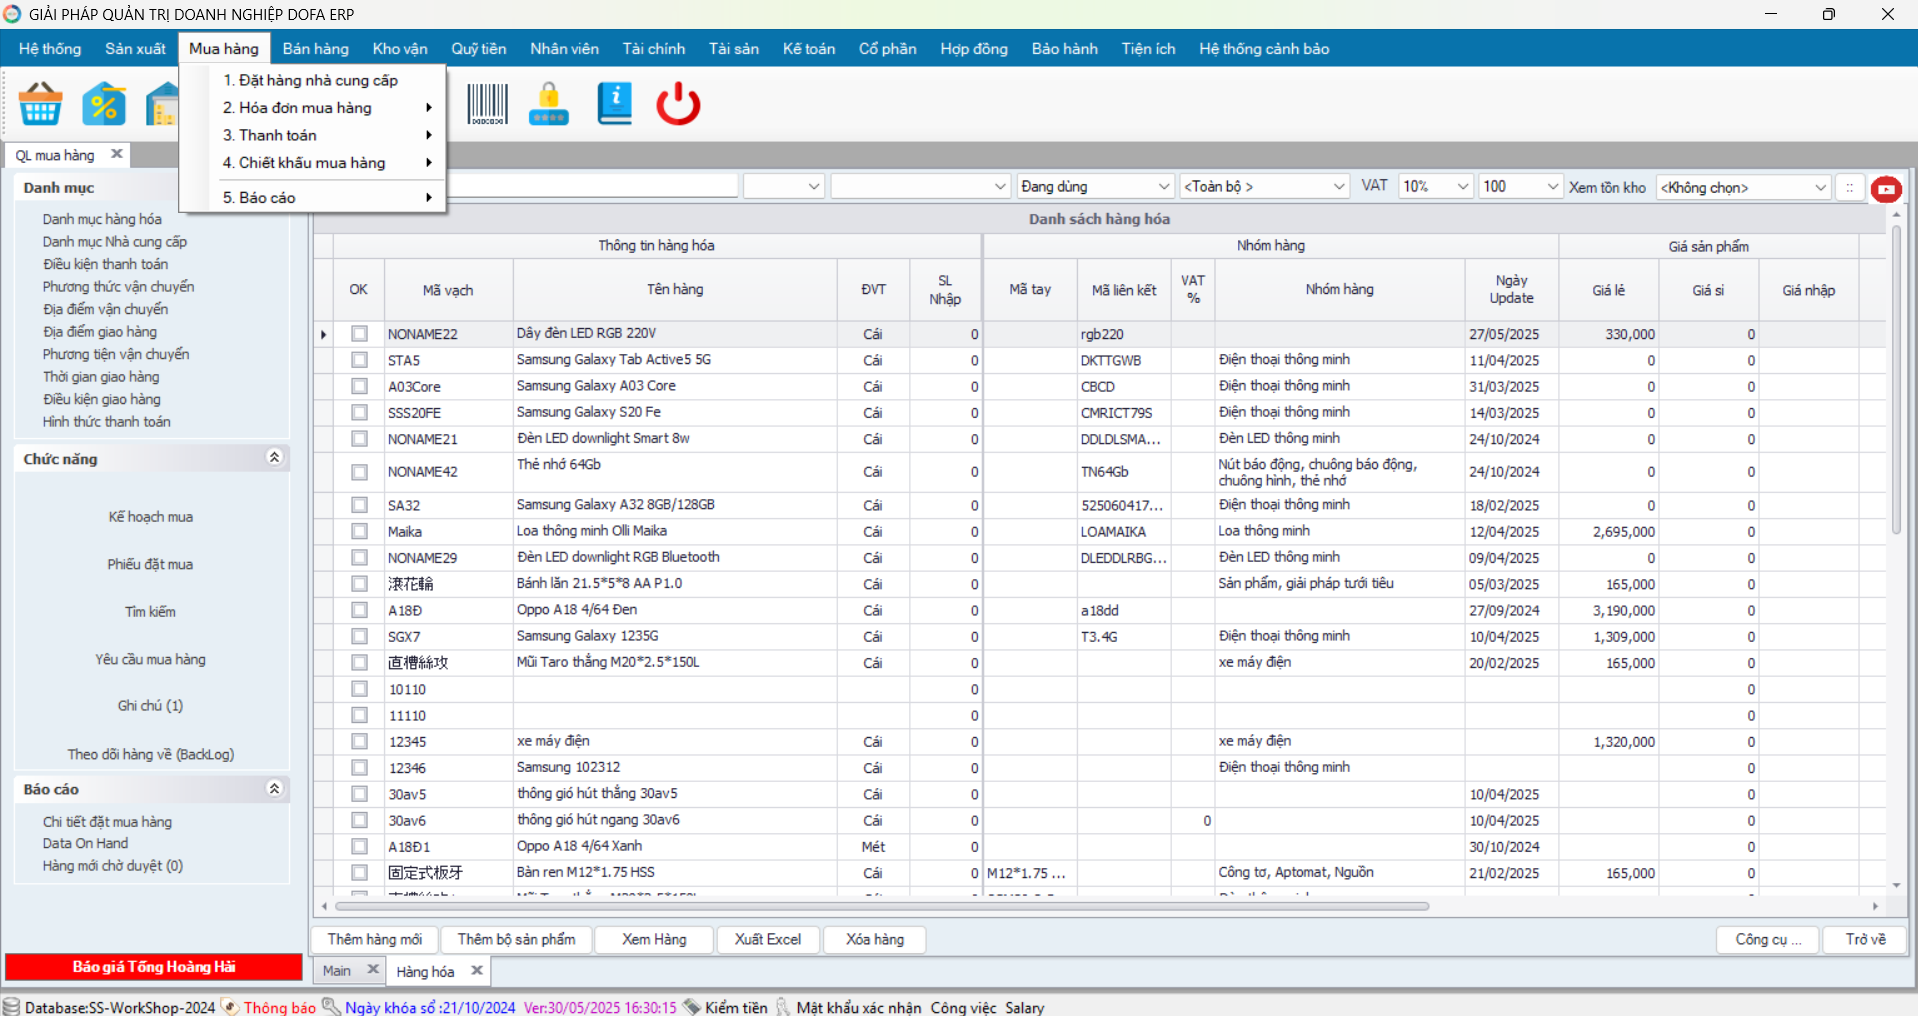1918x1016 pixels.
Task: Click the padlock password icon
Action: click(549, 104)
